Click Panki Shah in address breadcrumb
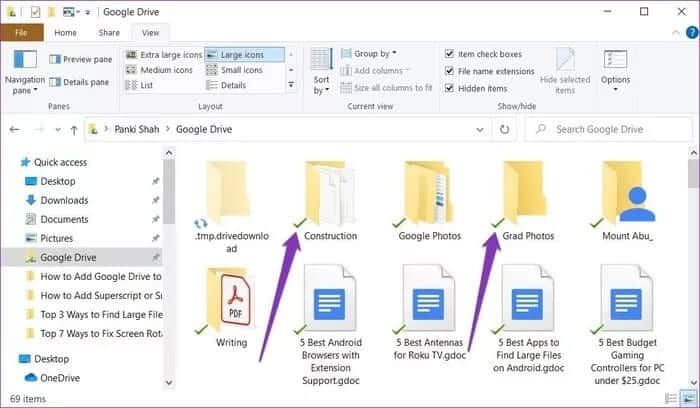The height and width of the screenshot is (408, 700). pyautogui.click(x=137, y=129)
